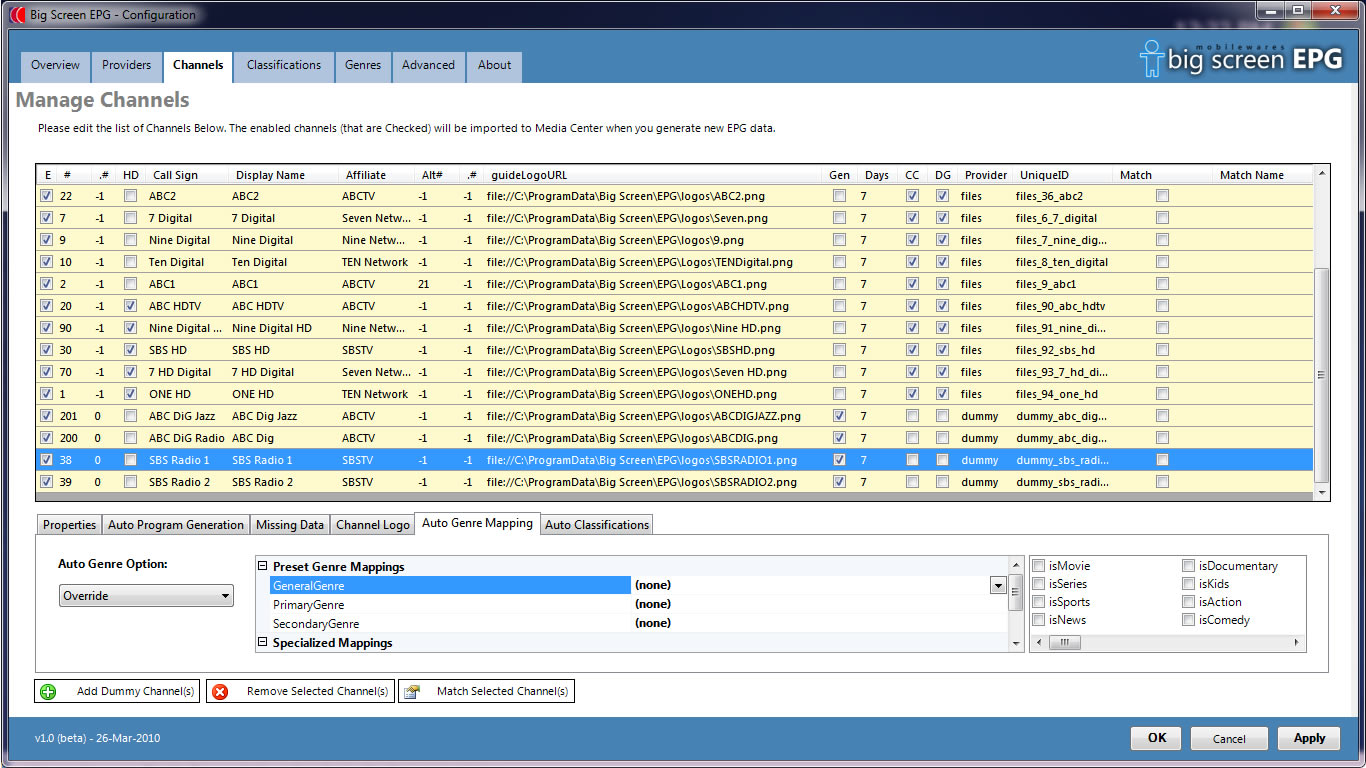Click the channel list vertical scrollbar thumb
Viewport: 1366px width, 768px height.
click(1323, 374)
